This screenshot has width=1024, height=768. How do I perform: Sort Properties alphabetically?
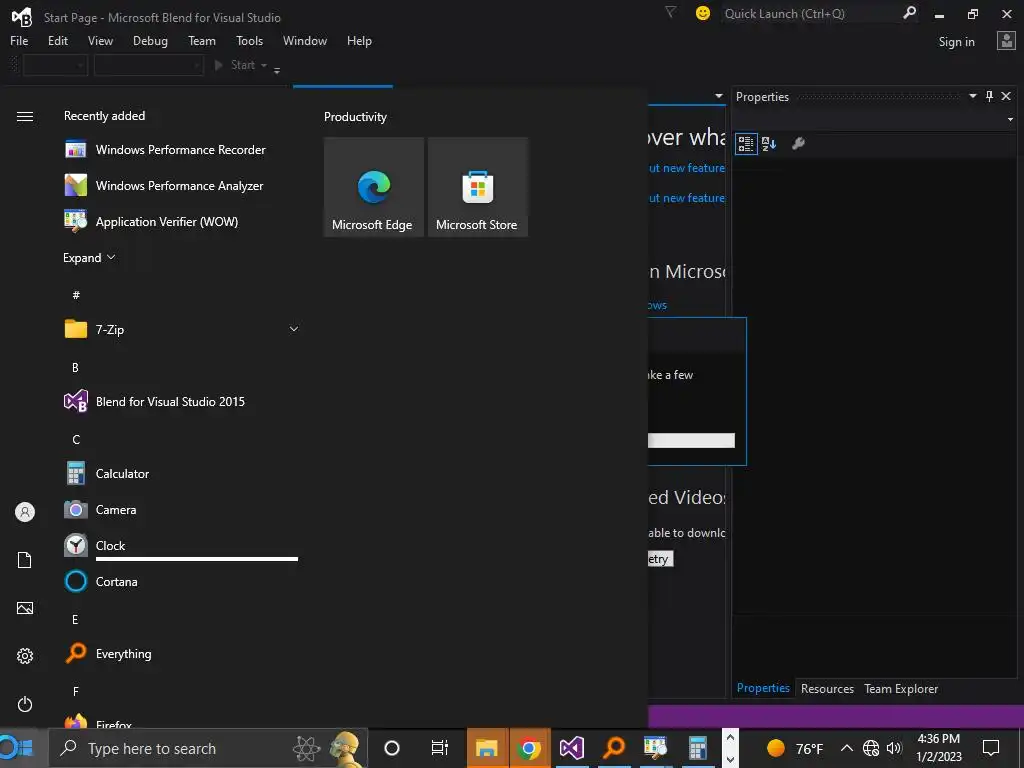769,144
